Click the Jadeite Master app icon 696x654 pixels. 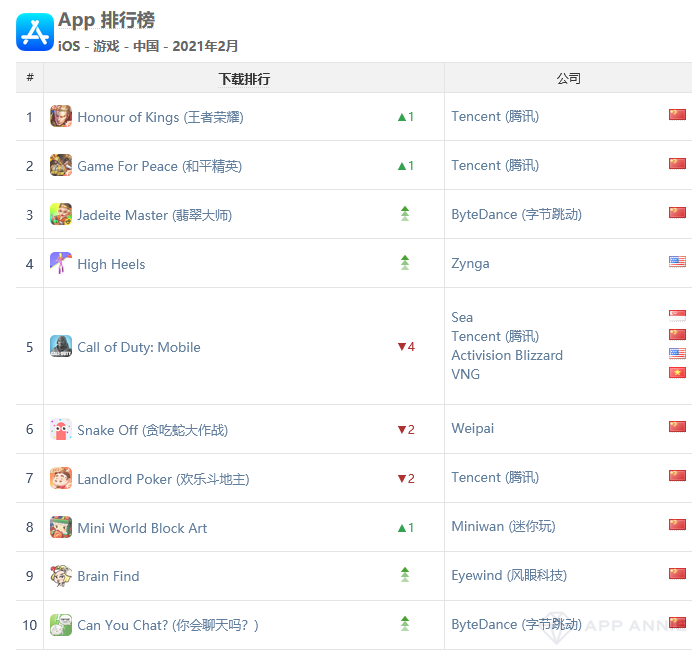point(61,215)
